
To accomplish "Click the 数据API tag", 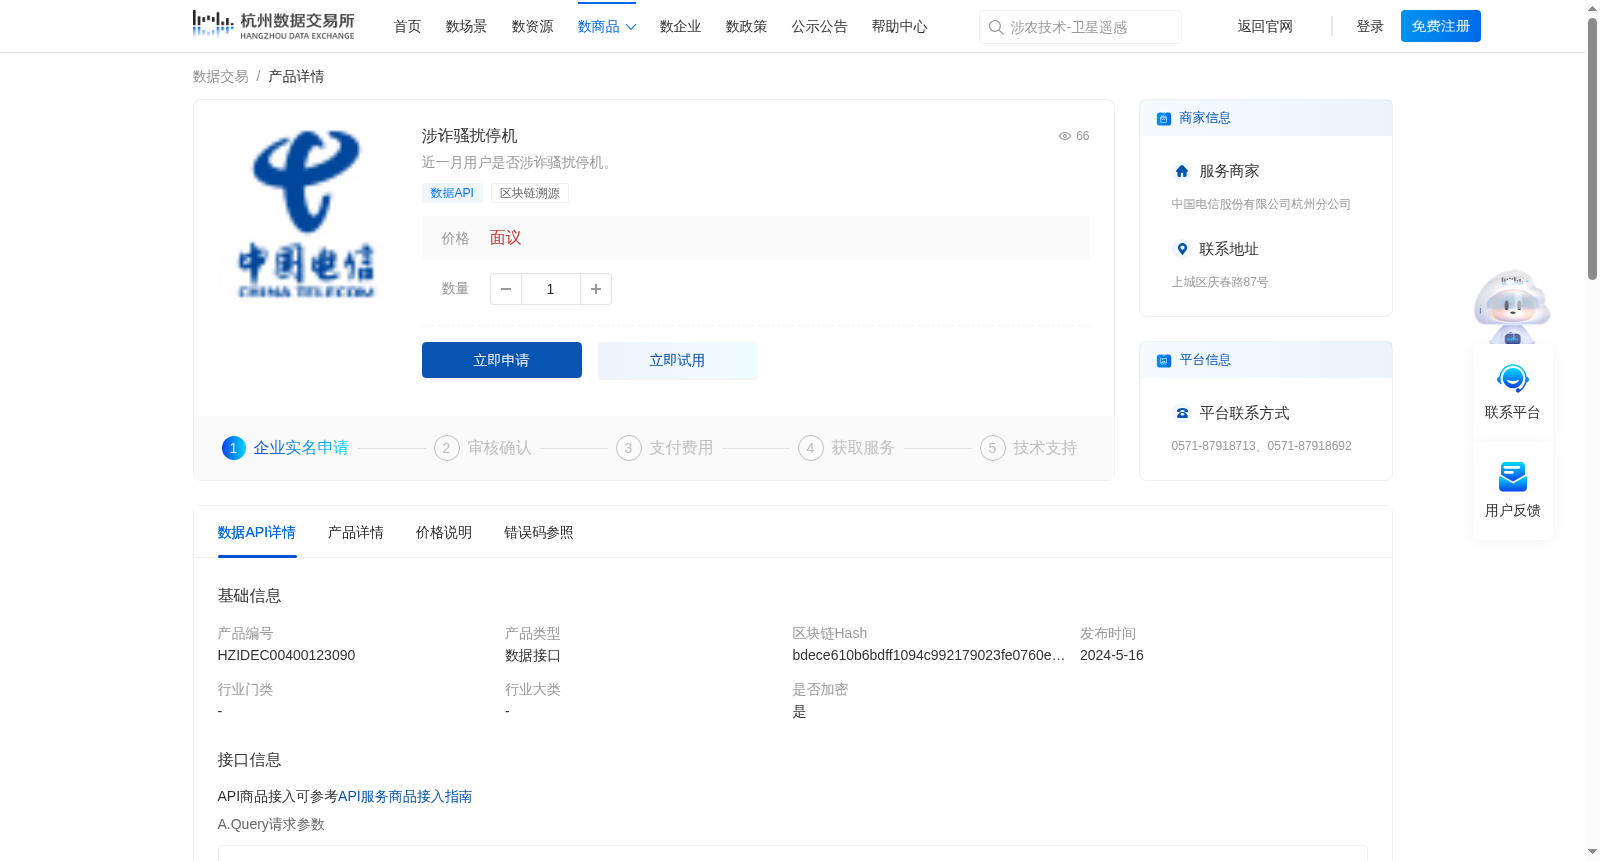I will point(452,193).
